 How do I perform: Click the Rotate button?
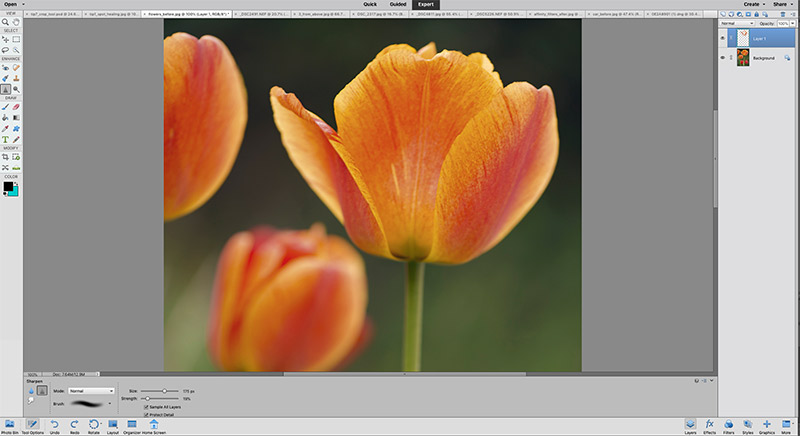(x=94, y=426)
